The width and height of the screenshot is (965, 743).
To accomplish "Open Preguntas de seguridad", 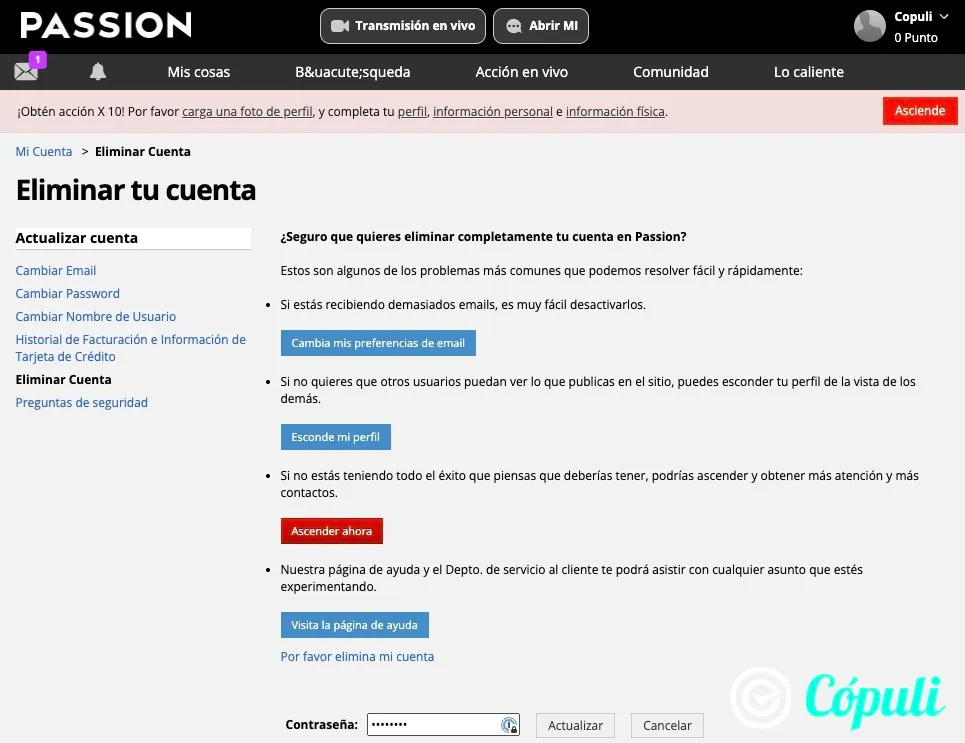I will coord(81,403).
